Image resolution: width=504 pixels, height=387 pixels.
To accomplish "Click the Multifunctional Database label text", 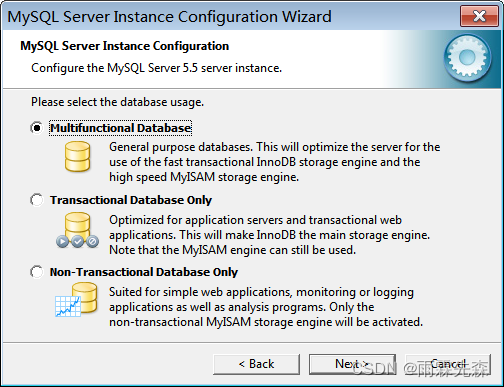I will point(120,128).
